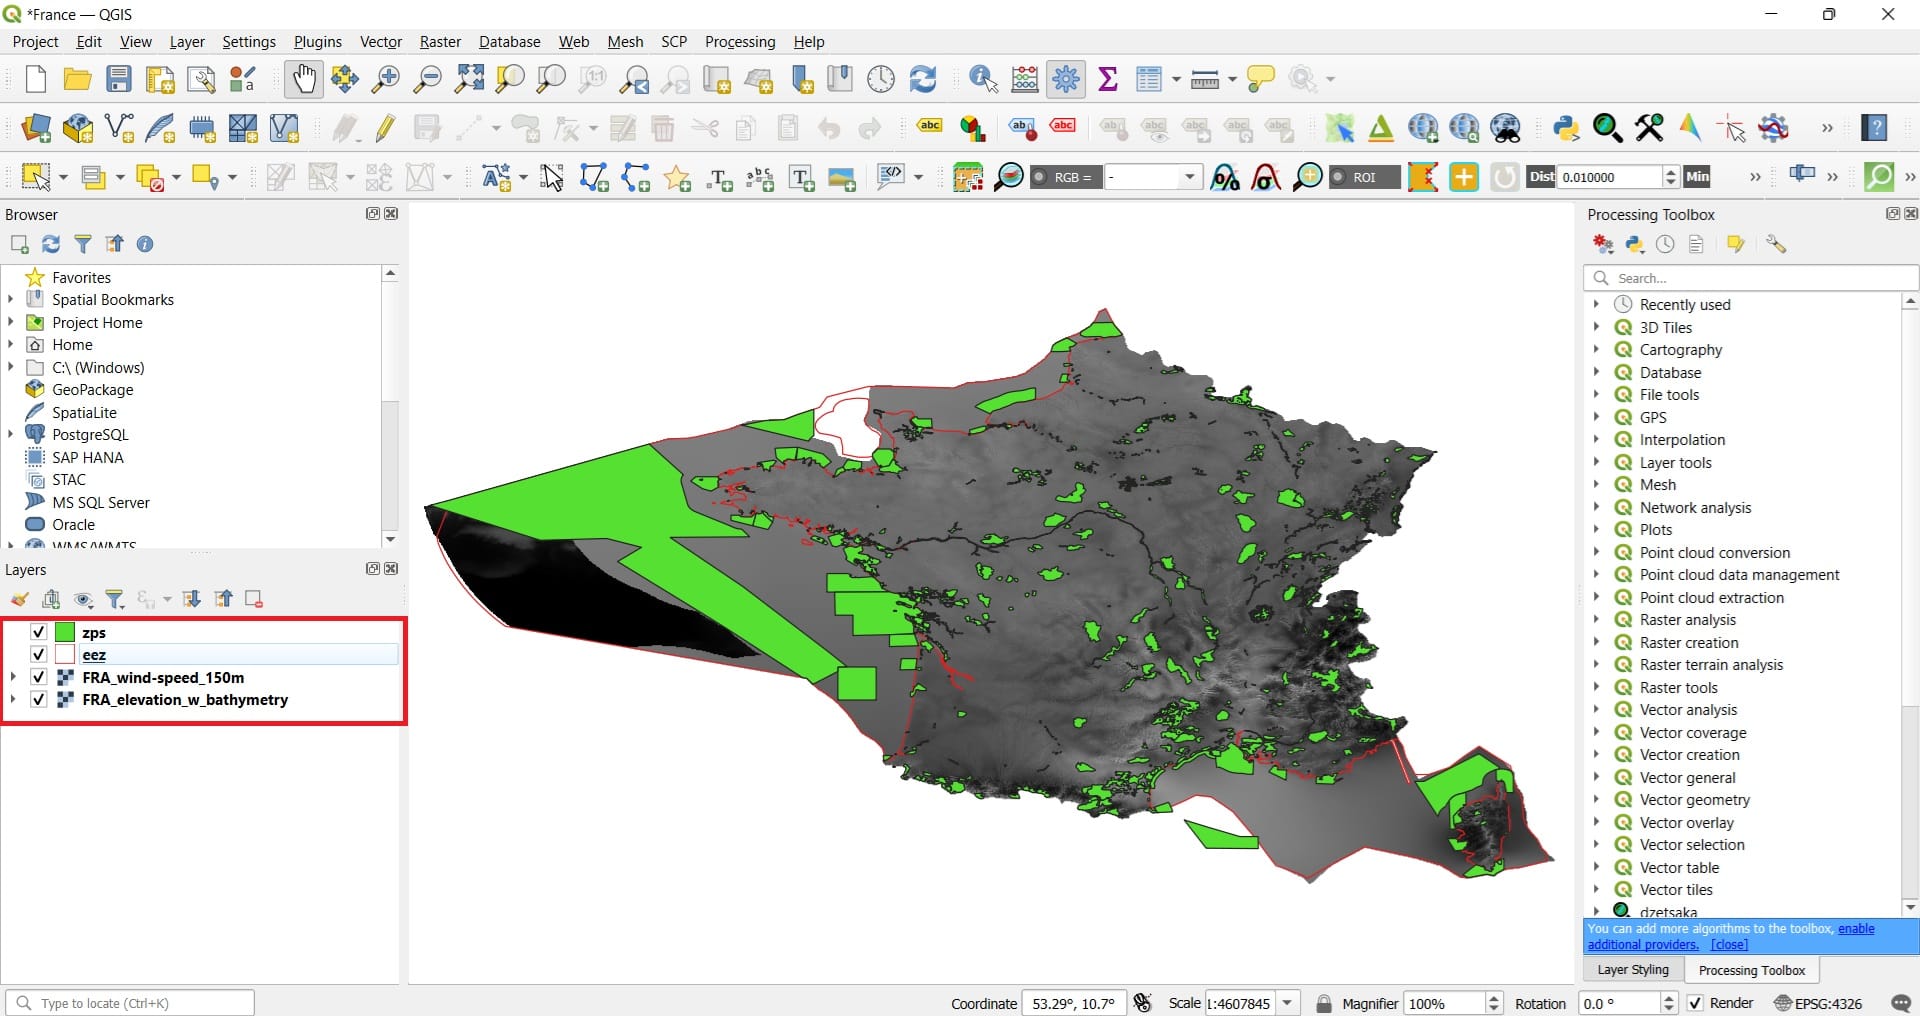Expand the FRA_elevation_w_bathymetry layer legend
Viewport: 1920px width, 1016px height.
click(13, 700)
